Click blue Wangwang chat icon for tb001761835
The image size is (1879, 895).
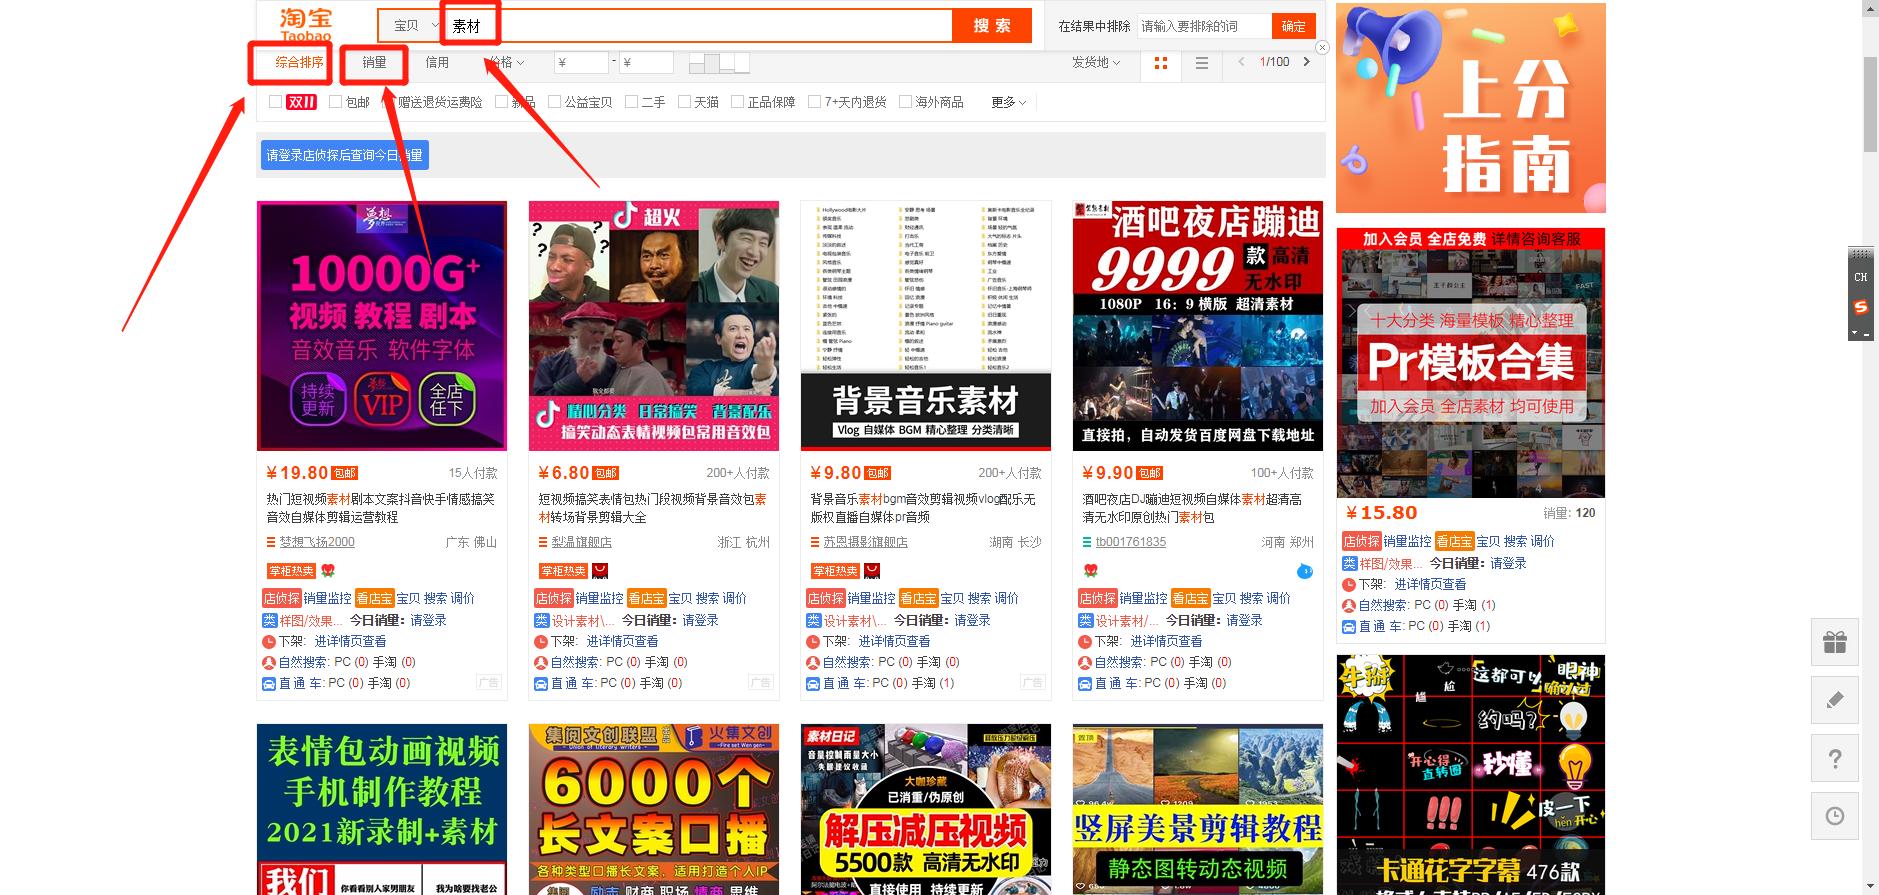point(1305,571)
